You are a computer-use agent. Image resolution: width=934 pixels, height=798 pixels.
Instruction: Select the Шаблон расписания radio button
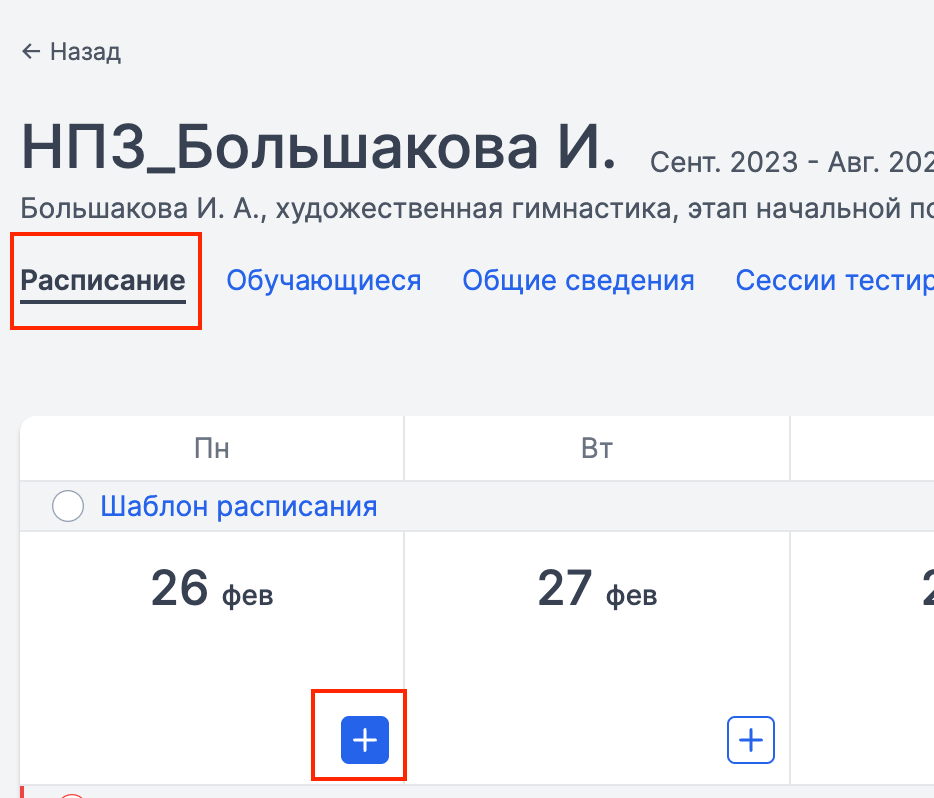click(68, 507)
